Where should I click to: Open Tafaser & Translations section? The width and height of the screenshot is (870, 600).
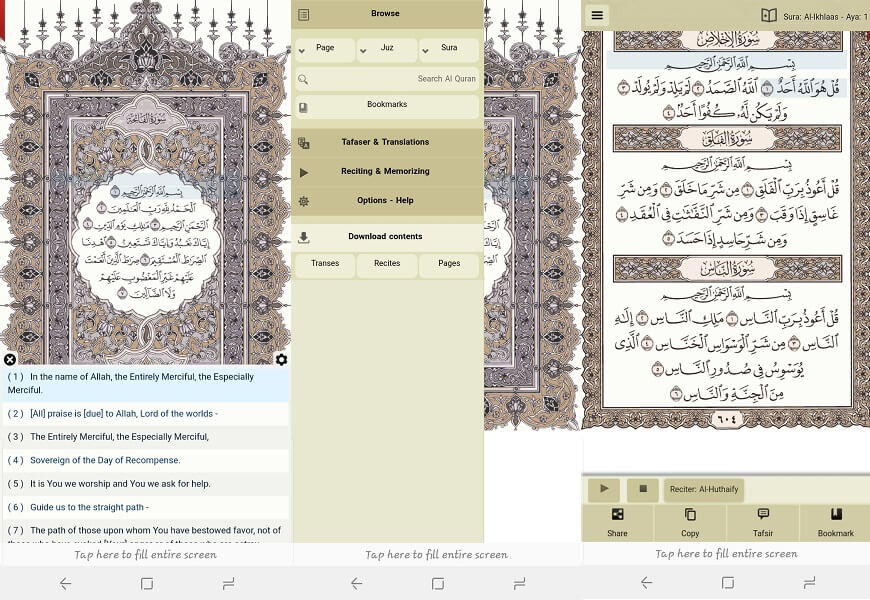coord(387,143)
